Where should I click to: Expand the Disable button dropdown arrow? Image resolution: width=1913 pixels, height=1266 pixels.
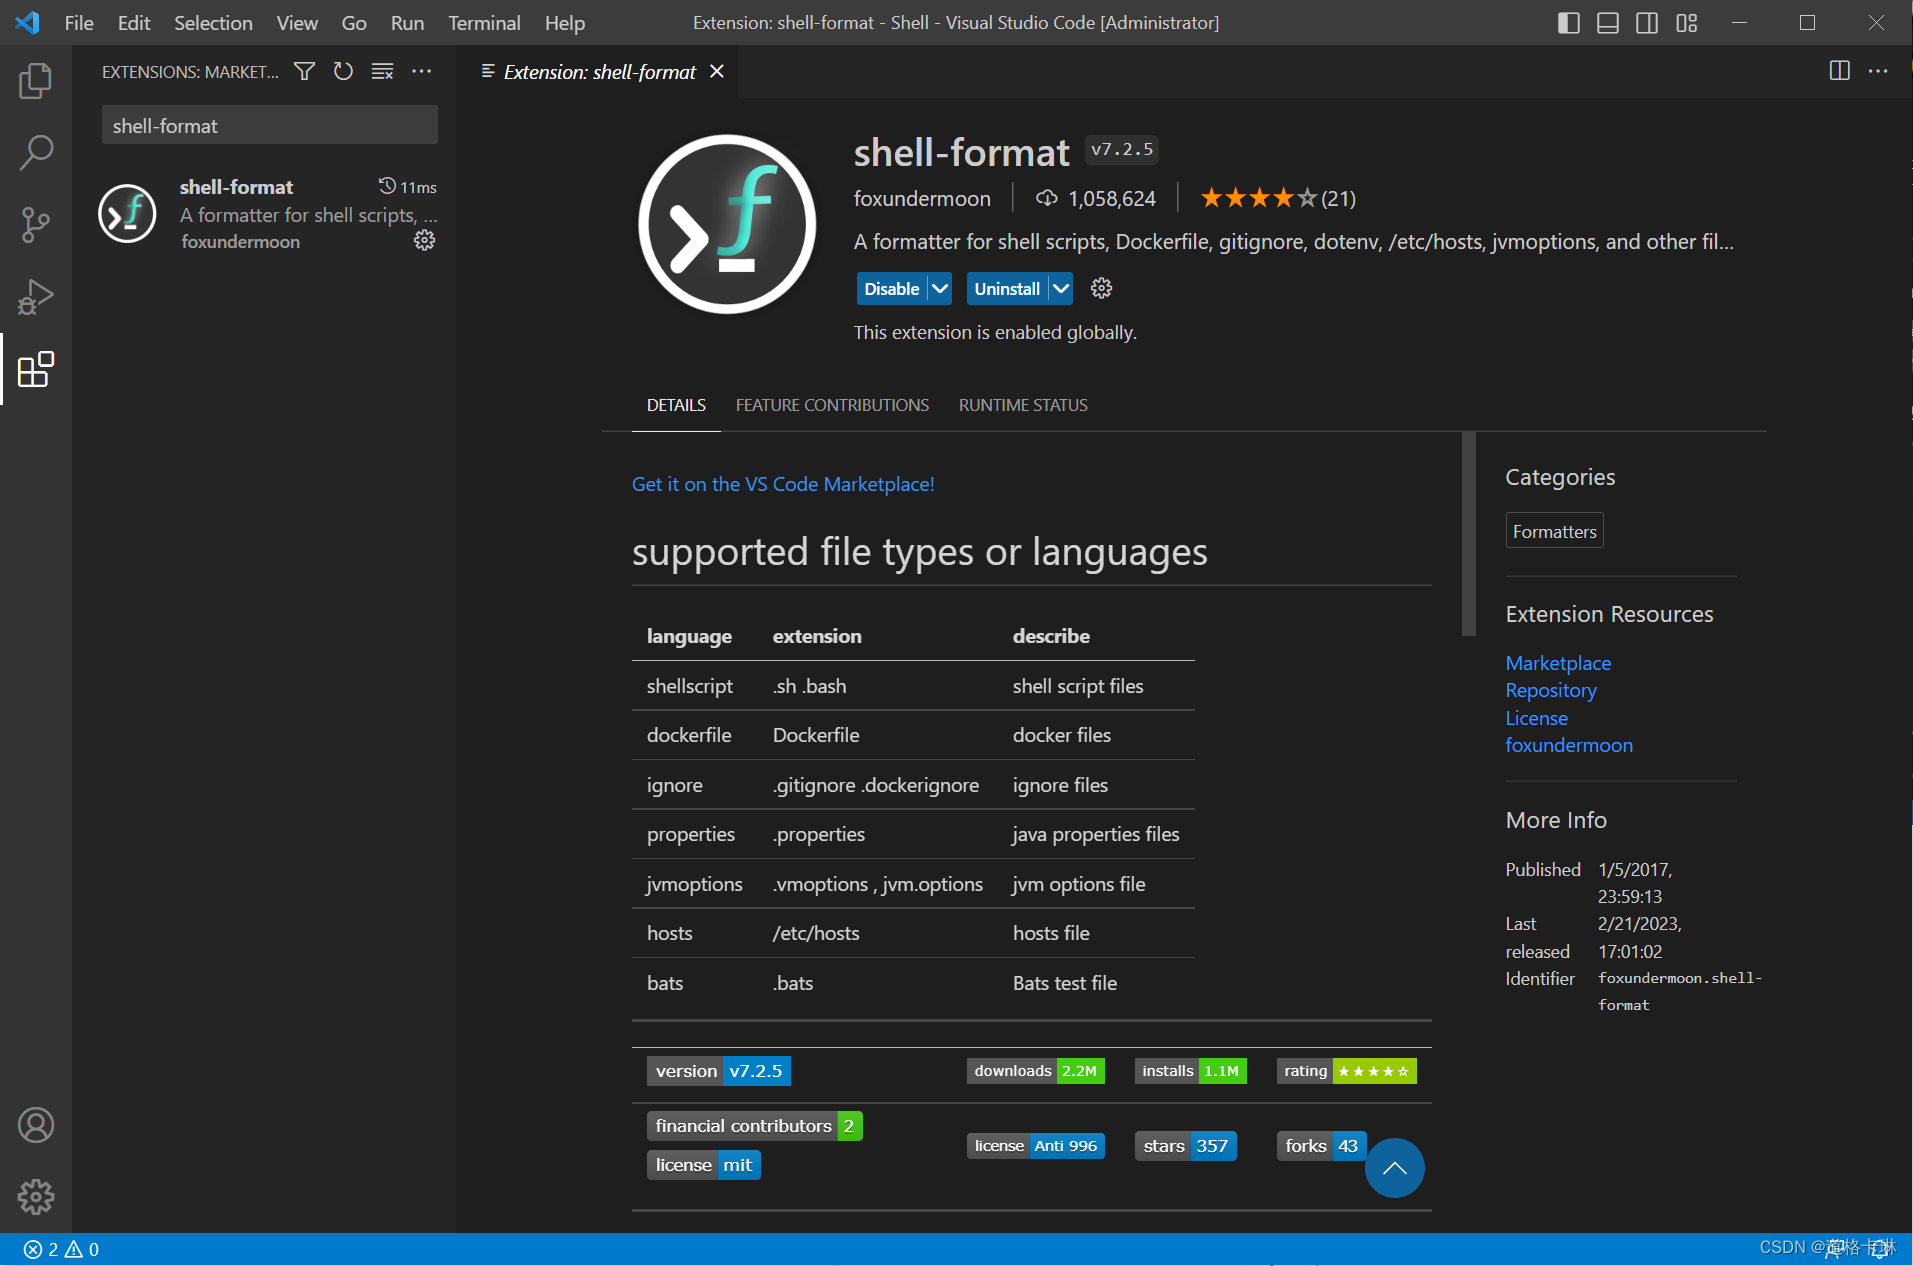pos(940,288)
